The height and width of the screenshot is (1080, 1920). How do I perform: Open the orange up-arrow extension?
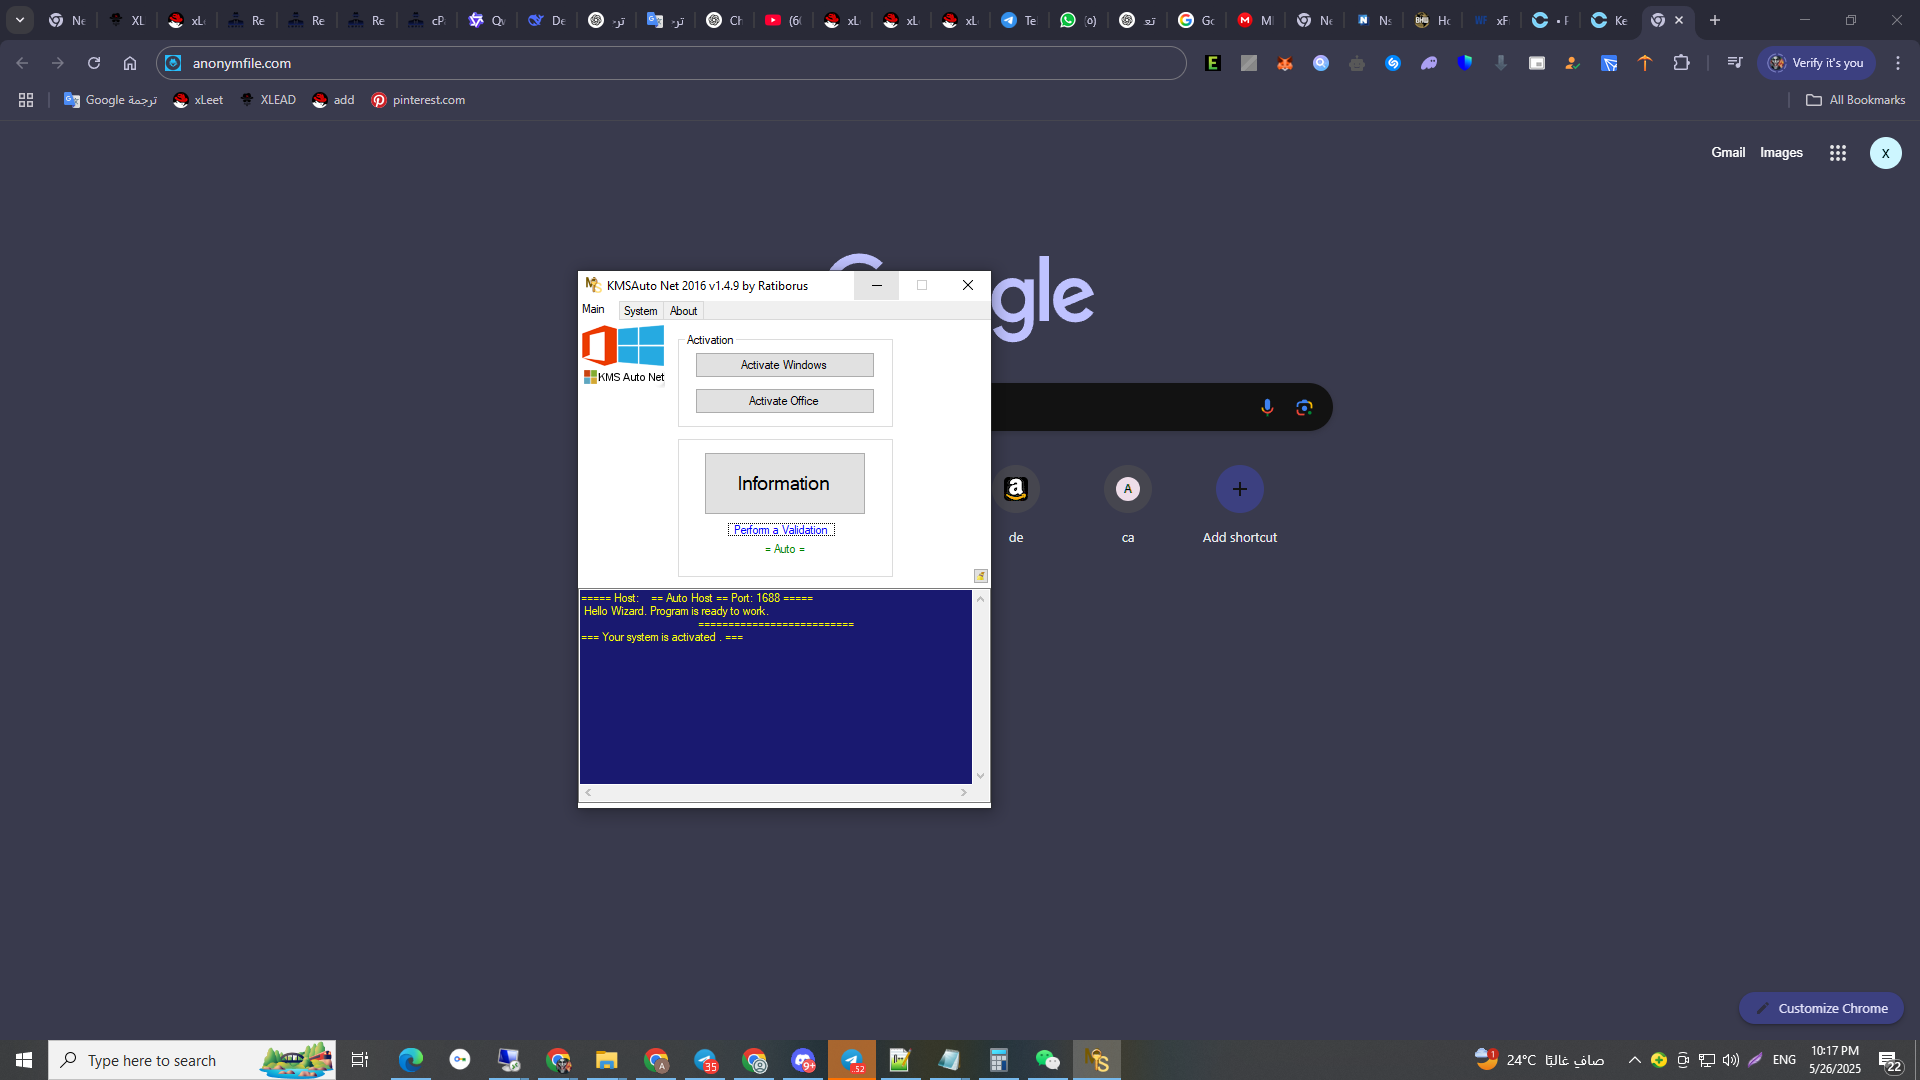coord(1645,63)
